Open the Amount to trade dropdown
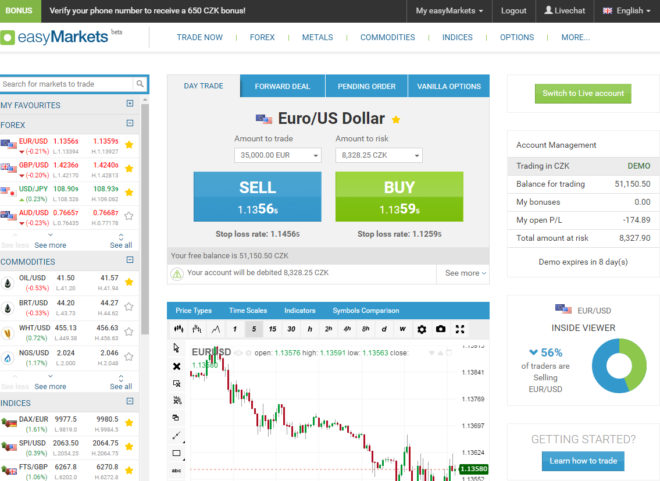 point(278,155)
